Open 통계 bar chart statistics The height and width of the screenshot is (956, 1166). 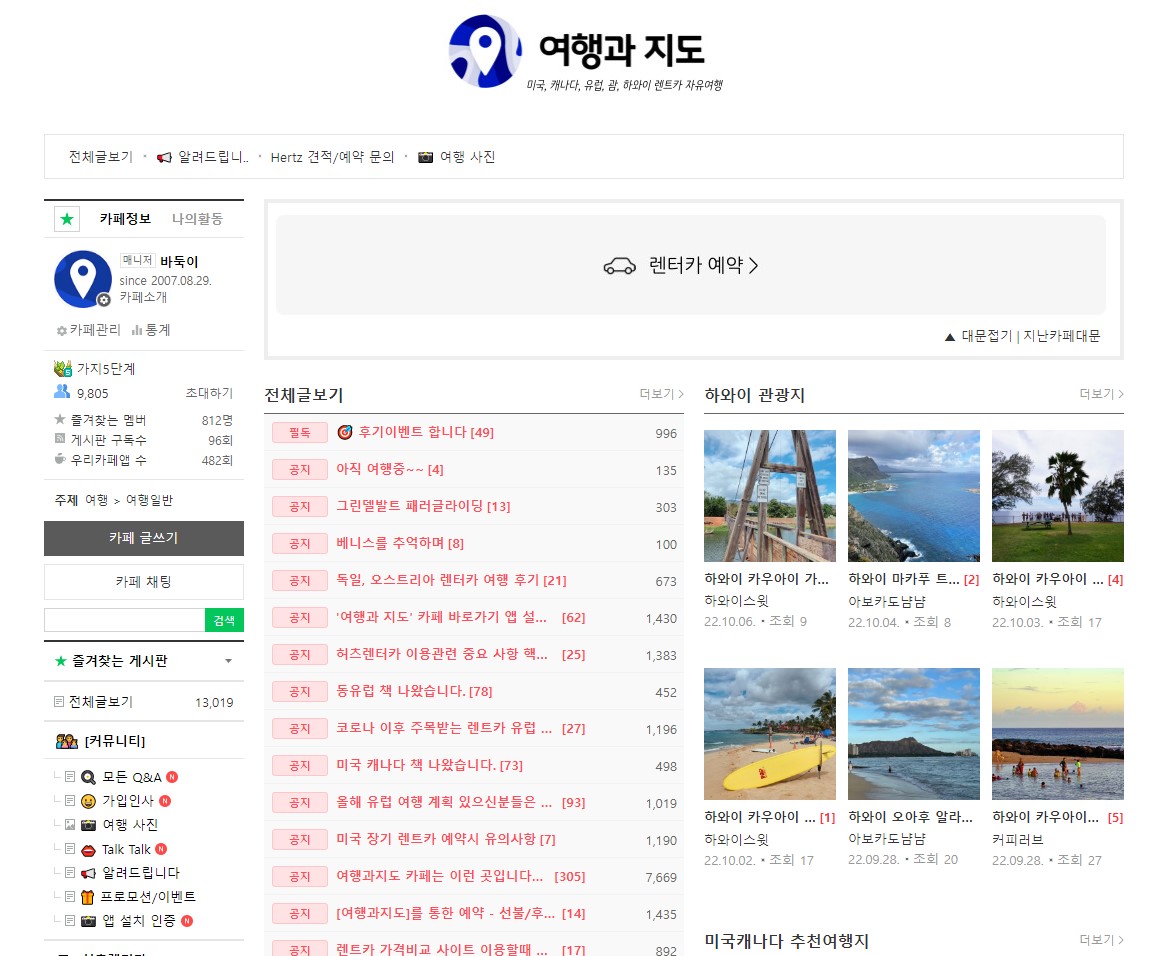coord(151,330)
